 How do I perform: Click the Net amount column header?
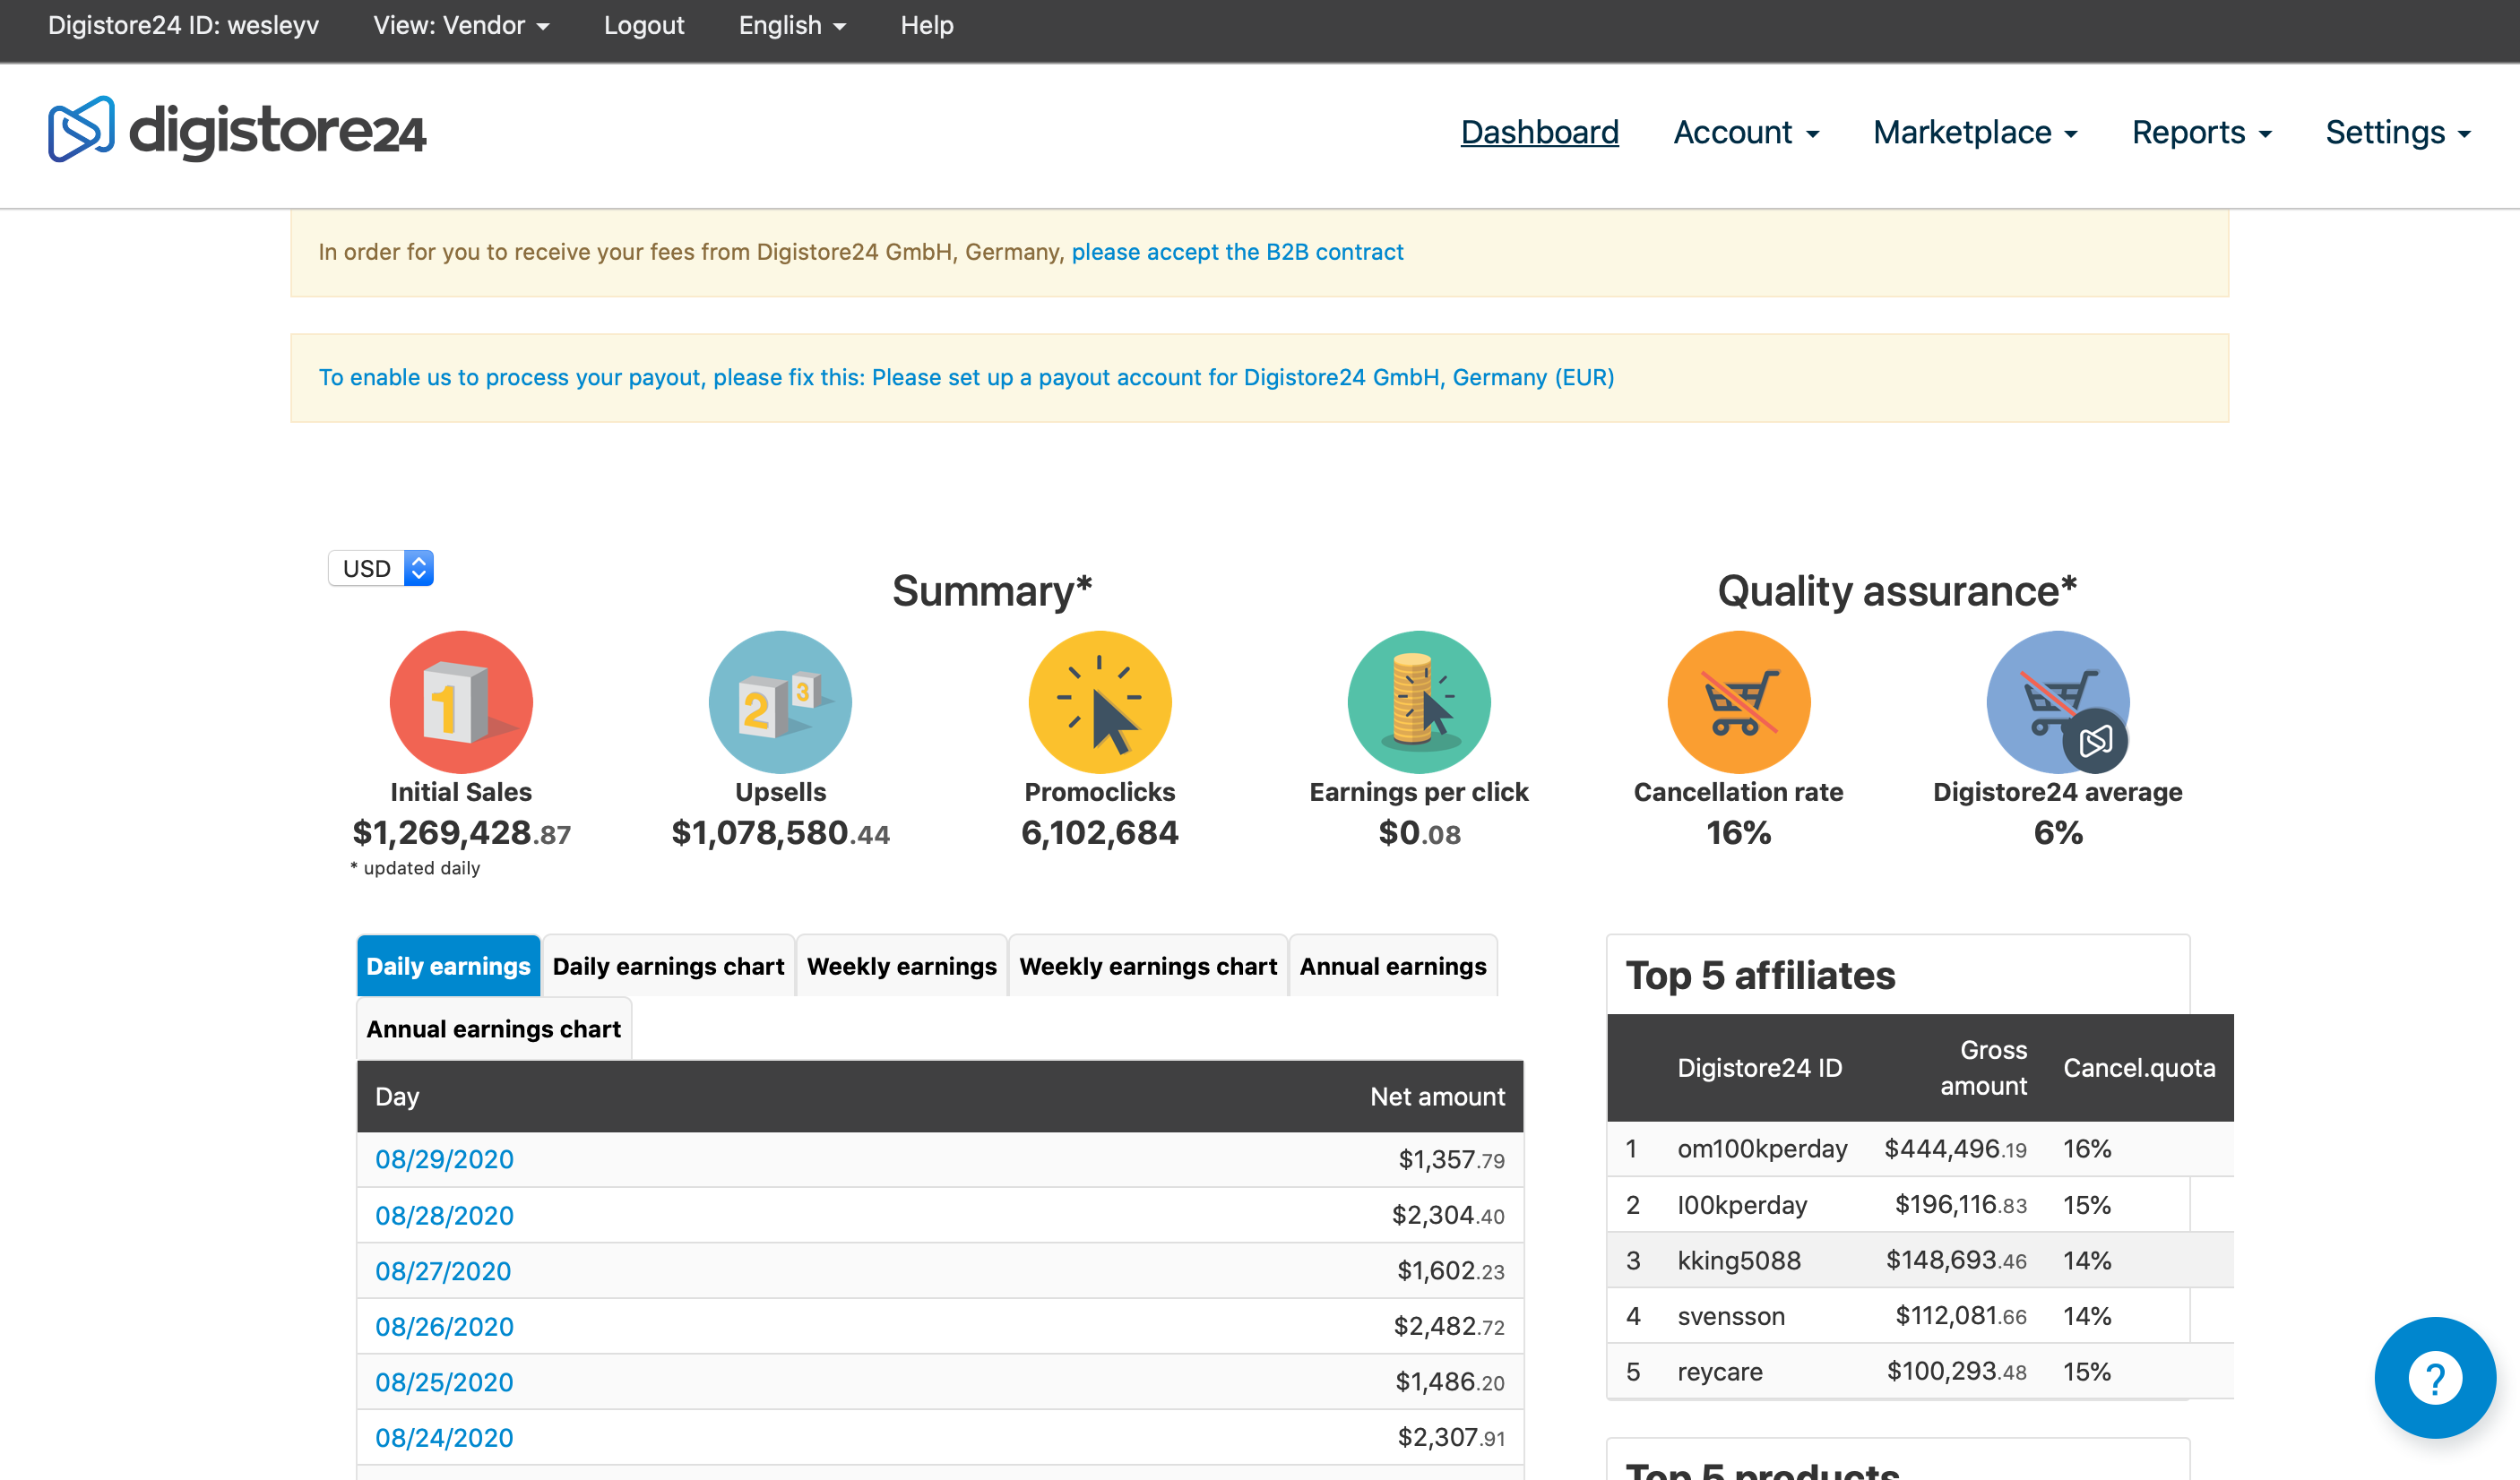click(1437, 1096)
